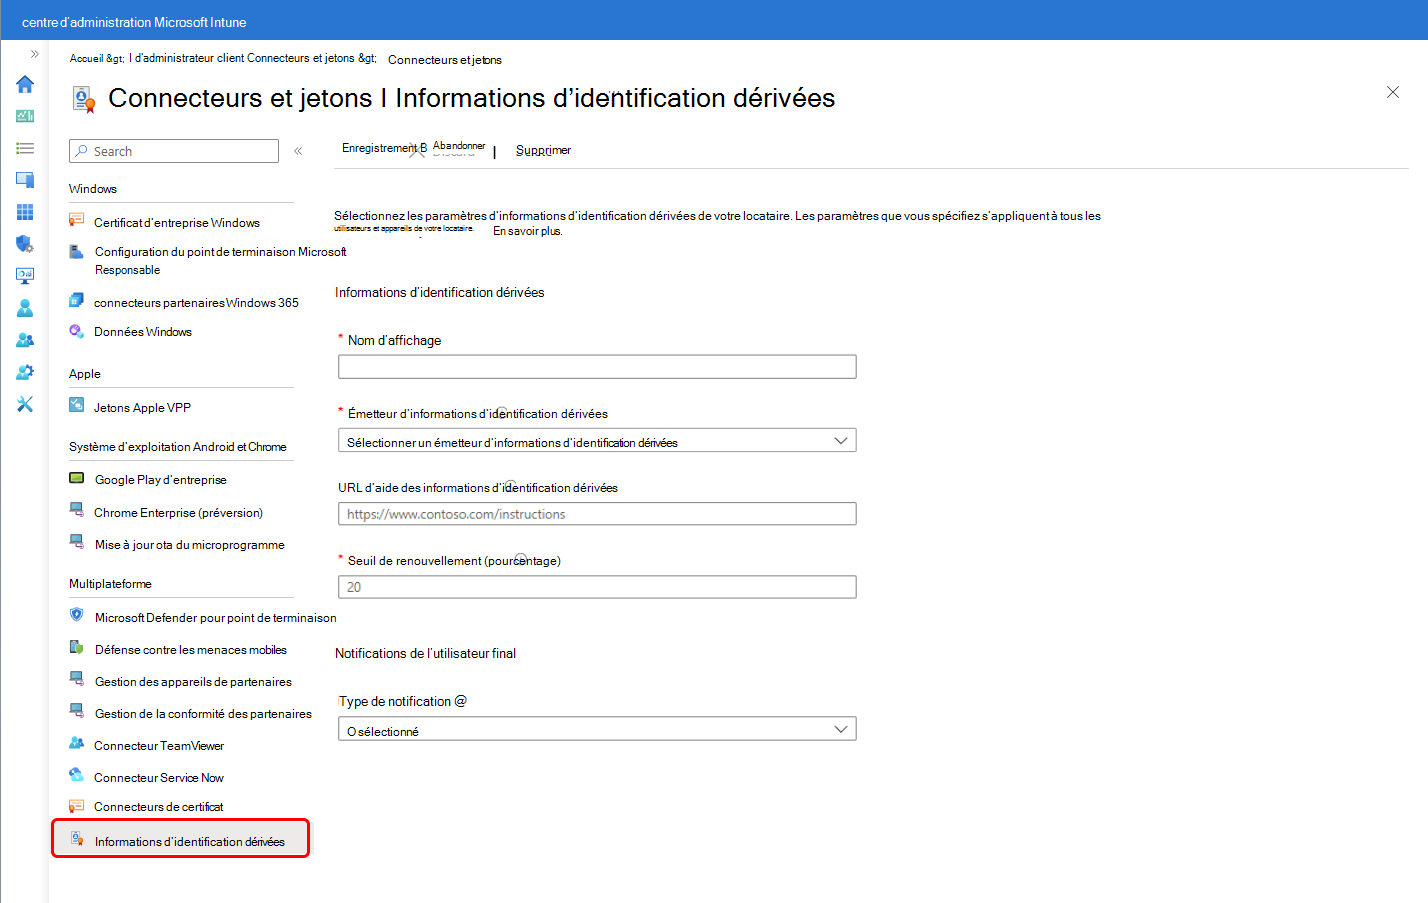
Task: Click the Multiplateforme section heading
Action: click(110, 584)
